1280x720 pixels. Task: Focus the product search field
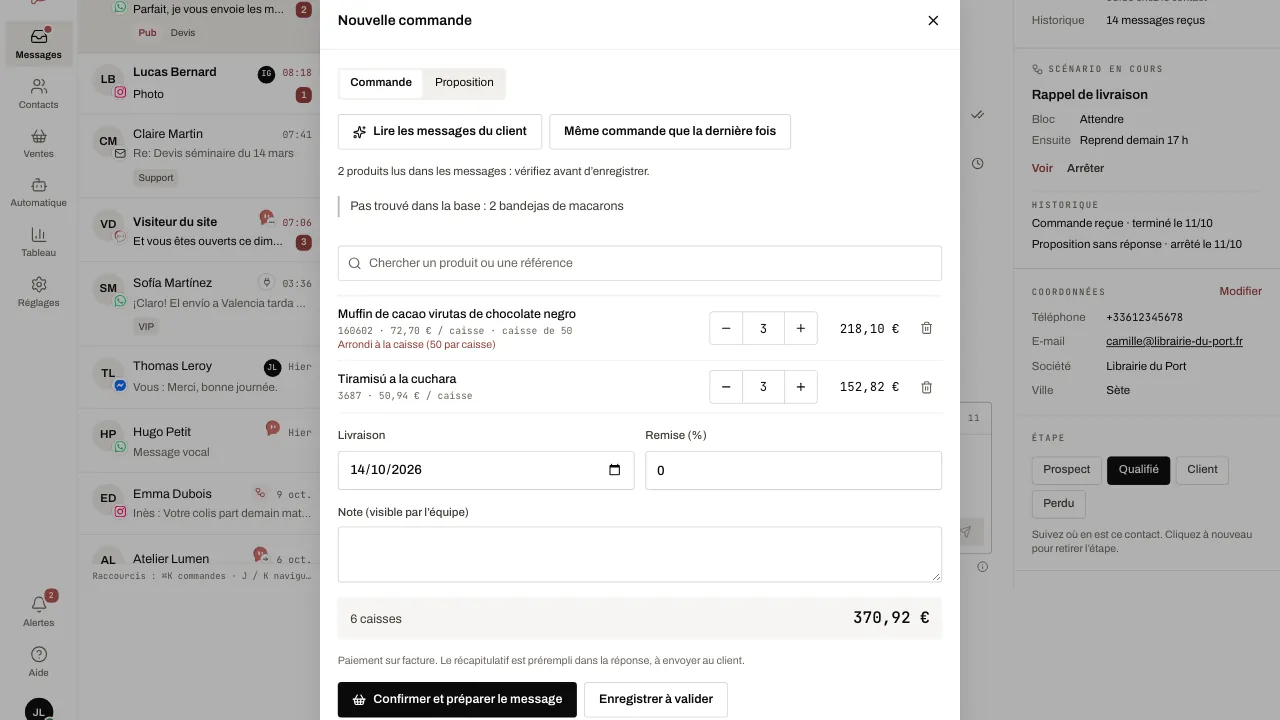point(640,263)
